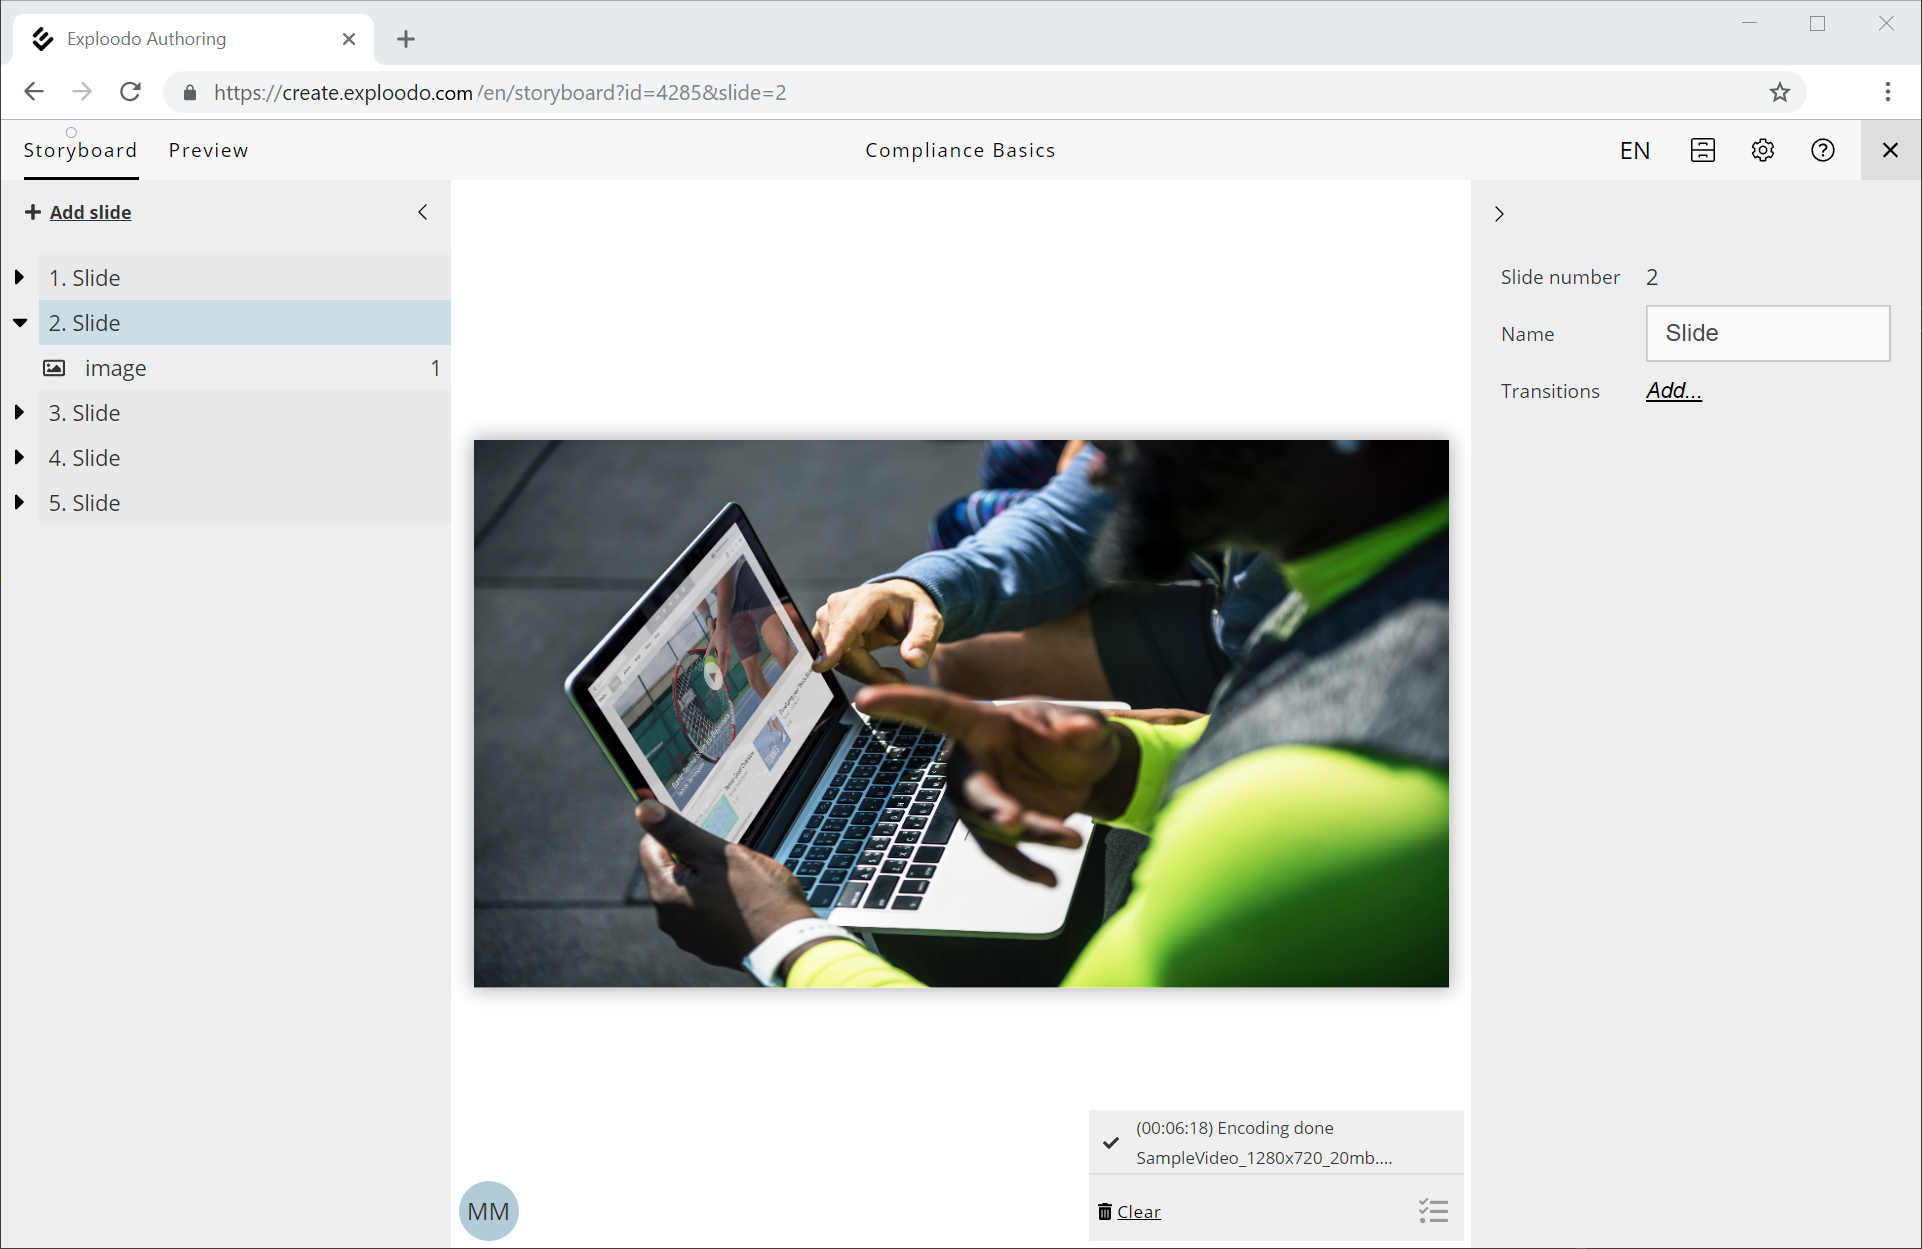The width and height of the screenshot is (1922, 1249).
Task: Expand the 1. Slide tree item
Action: (19, 277)
